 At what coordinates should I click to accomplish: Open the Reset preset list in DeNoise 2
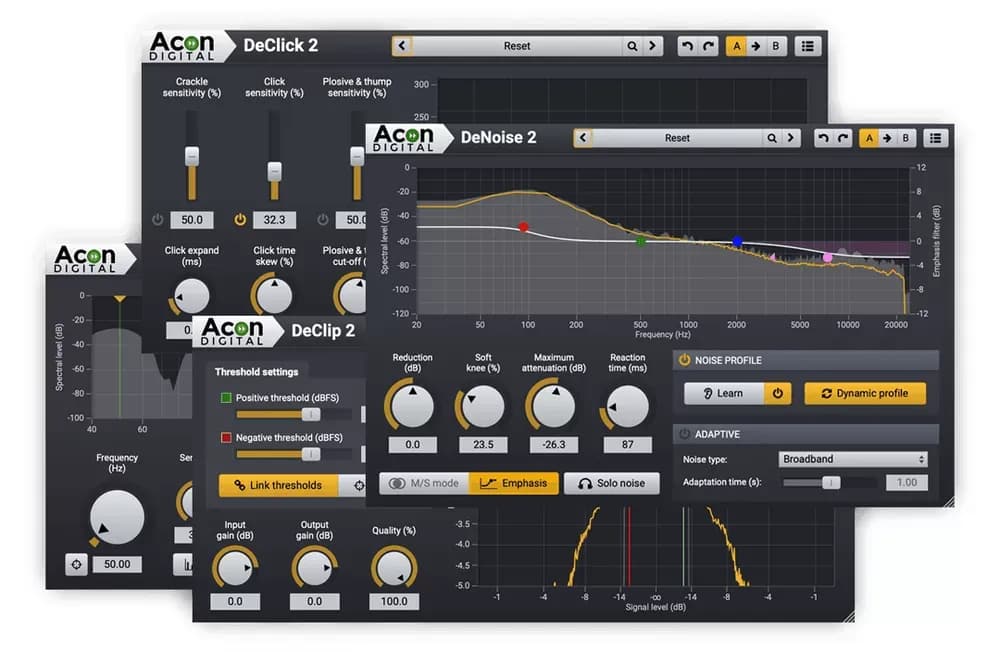coord(677,138)
